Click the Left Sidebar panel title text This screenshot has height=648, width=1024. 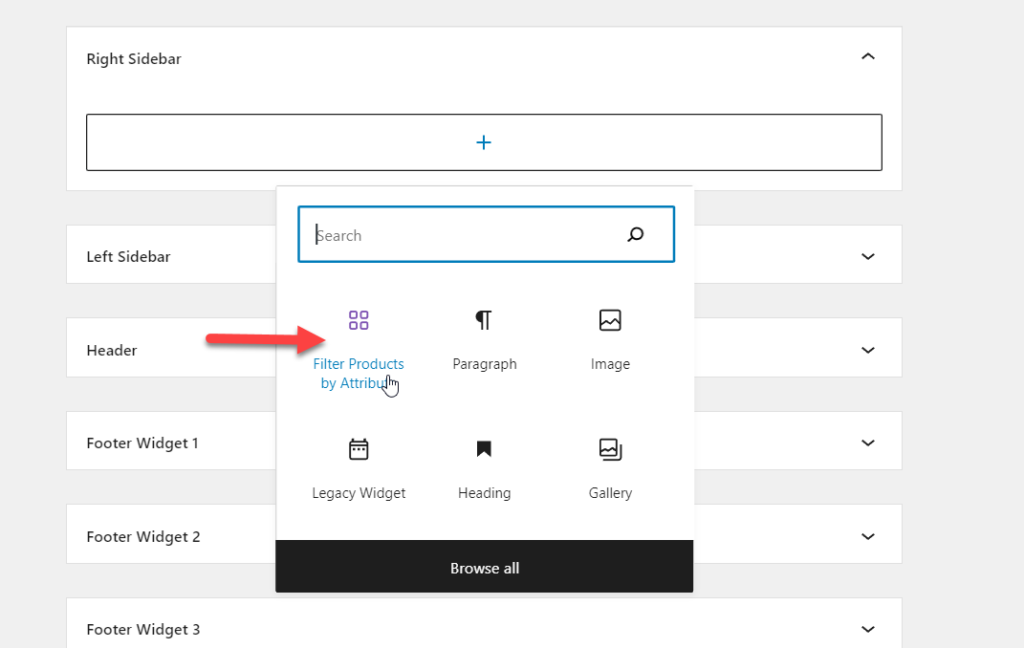[128, 257]
